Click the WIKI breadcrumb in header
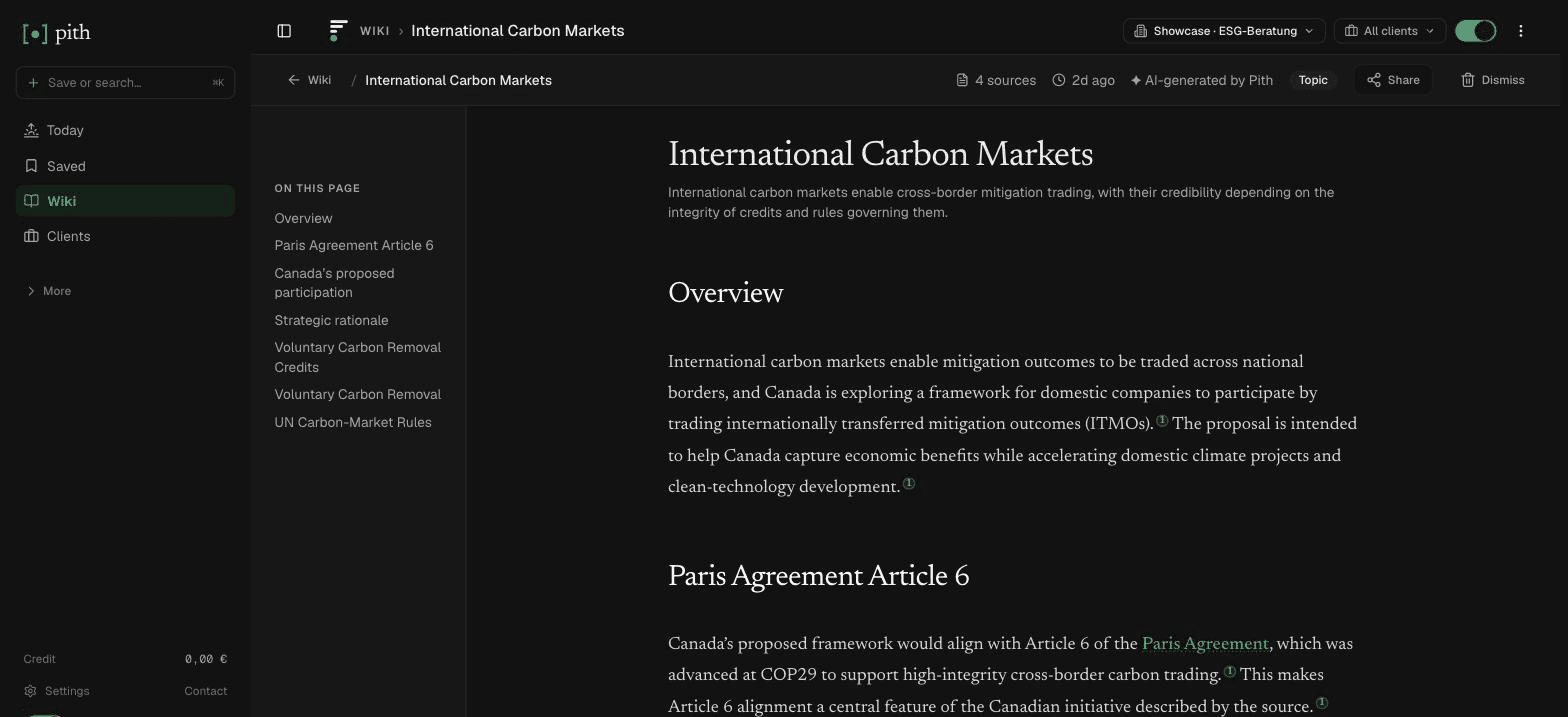The height and width of the screenshot is (717, 1568). point(375,31)
